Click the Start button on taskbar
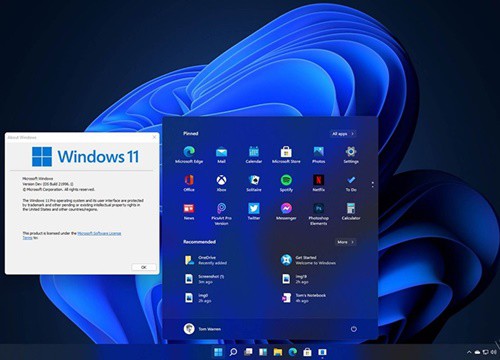 tap(218, 352)
